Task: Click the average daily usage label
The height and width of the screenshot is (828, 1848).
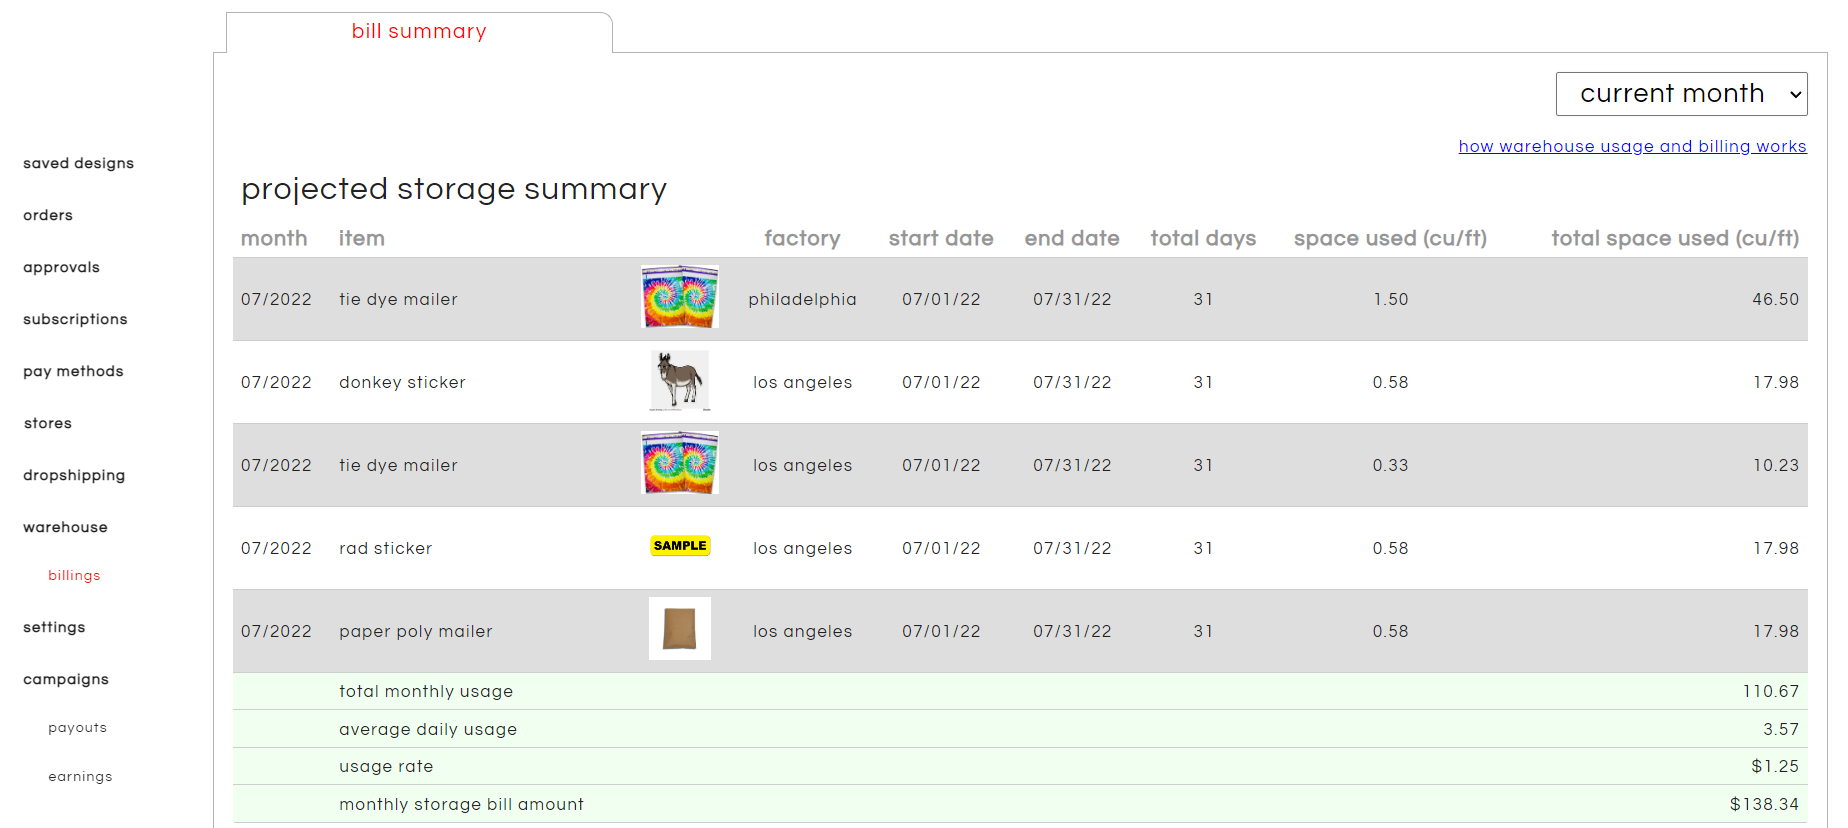Action: 428,729
